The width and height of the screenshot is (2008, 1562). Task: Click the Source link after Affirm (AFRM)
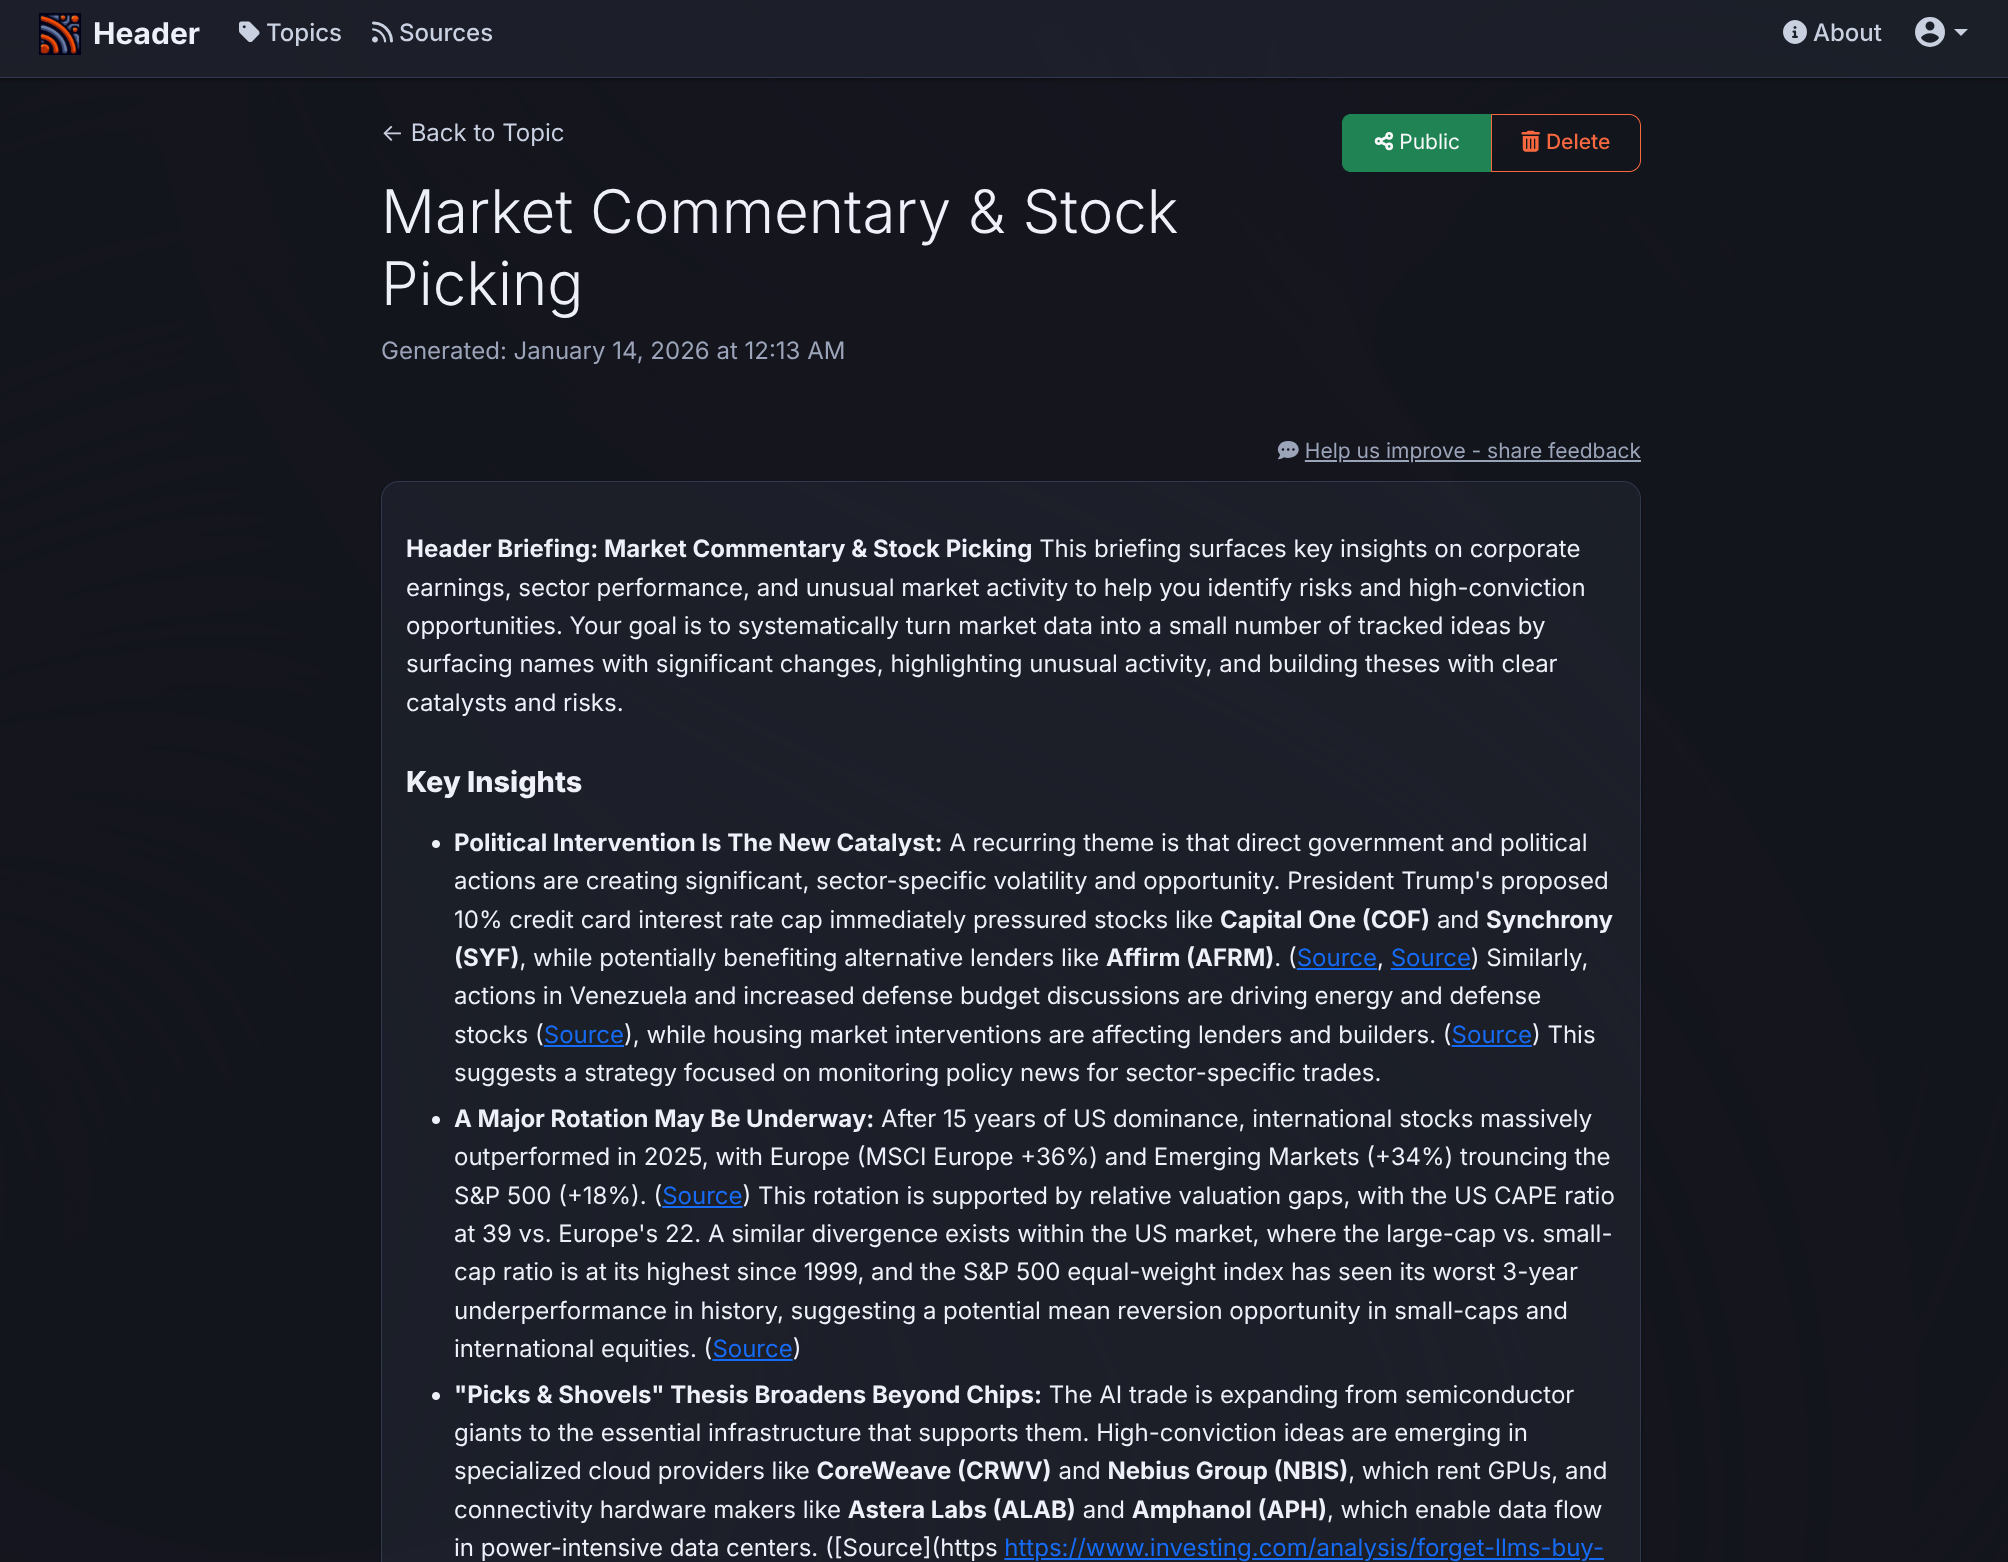[1337, 957]
